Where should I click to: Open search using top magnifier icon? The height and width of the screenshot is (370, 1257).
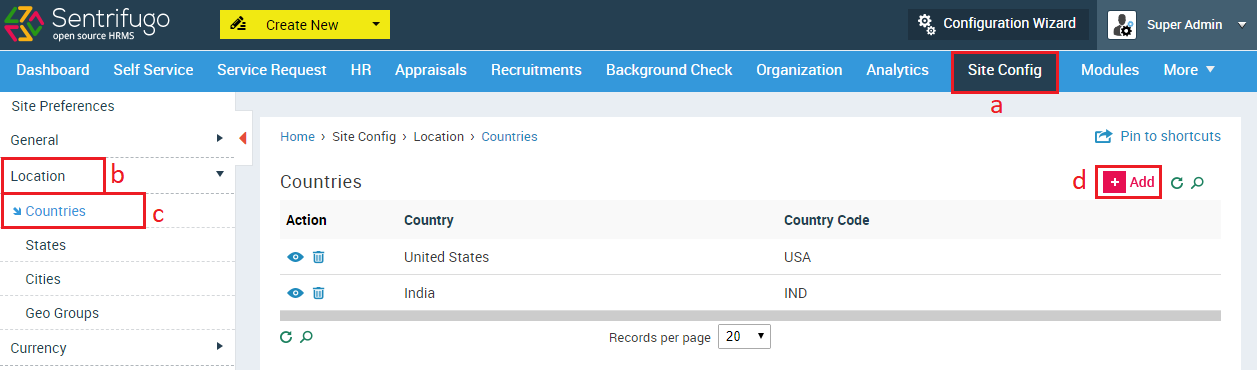pos(1198,183)
